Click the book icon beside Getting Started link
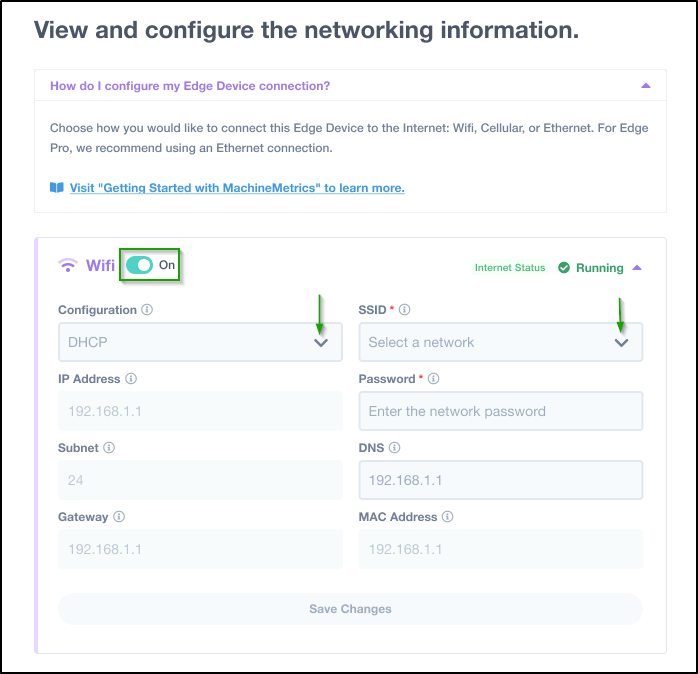The height and width of the screenshot is (674, 698). coord(57,187)
